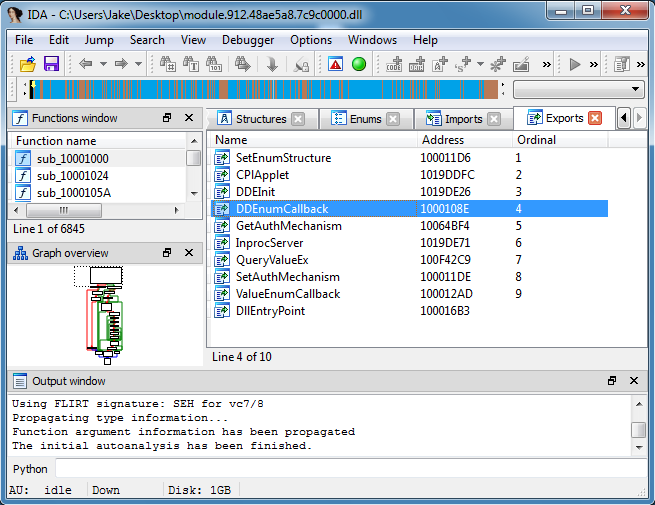Viewport: 655px width, 505px height.
Task: Expand the back history dropdown arrow
Action: coord(103,64)
